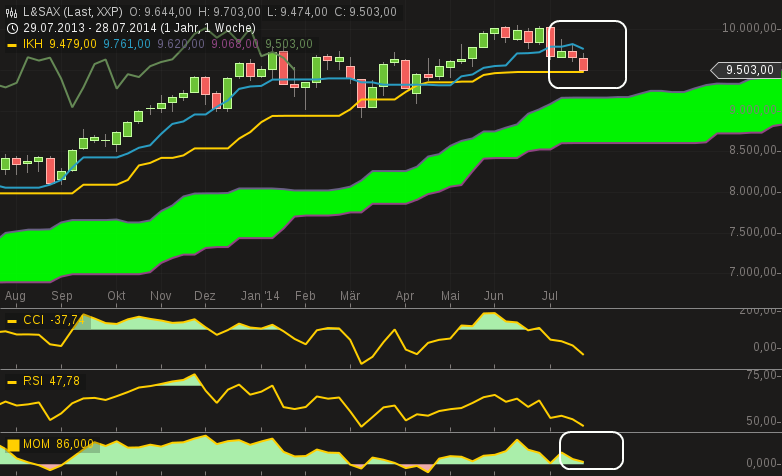Click the low value L: 9.474,00
Screen dimensions: 782x476
tap(297, 12)
